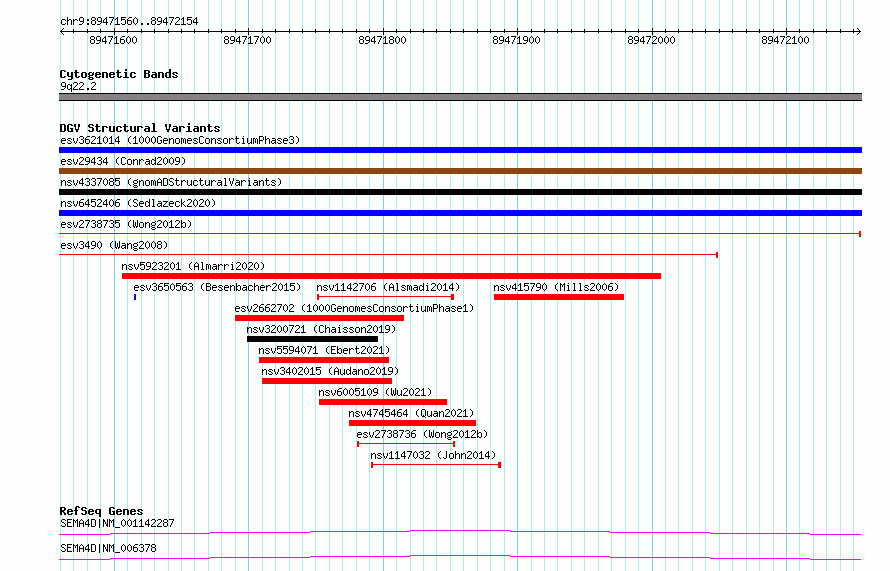Open nsv1142706 (Alsmadi2014) label
The image size is (890, 571).
coord(388,287)
